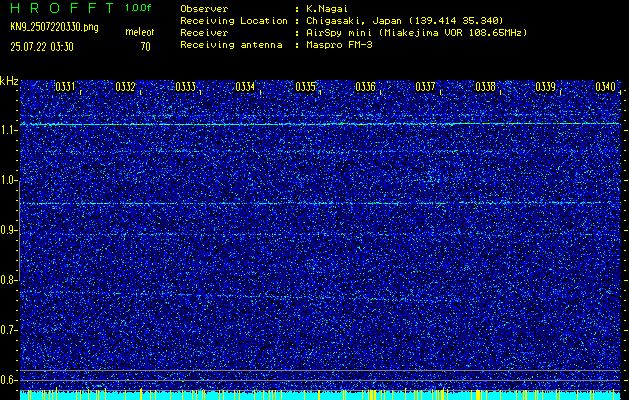Click the Chigasaki, Japan location value
Viewport: 629px width, 400px height.
coord(404,21)
